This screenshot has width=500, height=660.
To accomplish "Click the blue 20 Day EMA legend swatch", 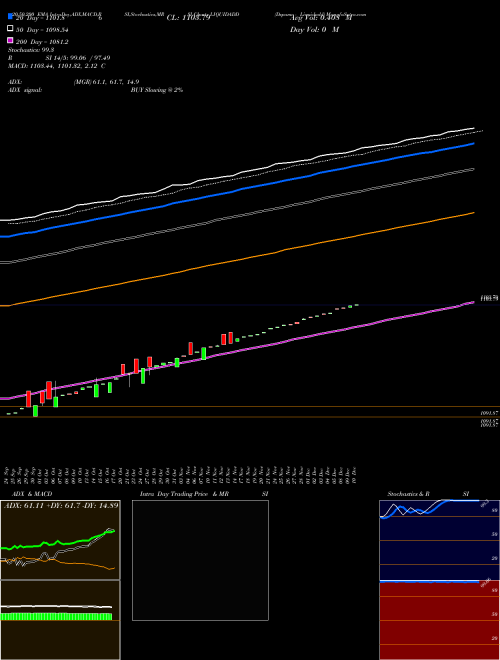I will click(11, 16).
